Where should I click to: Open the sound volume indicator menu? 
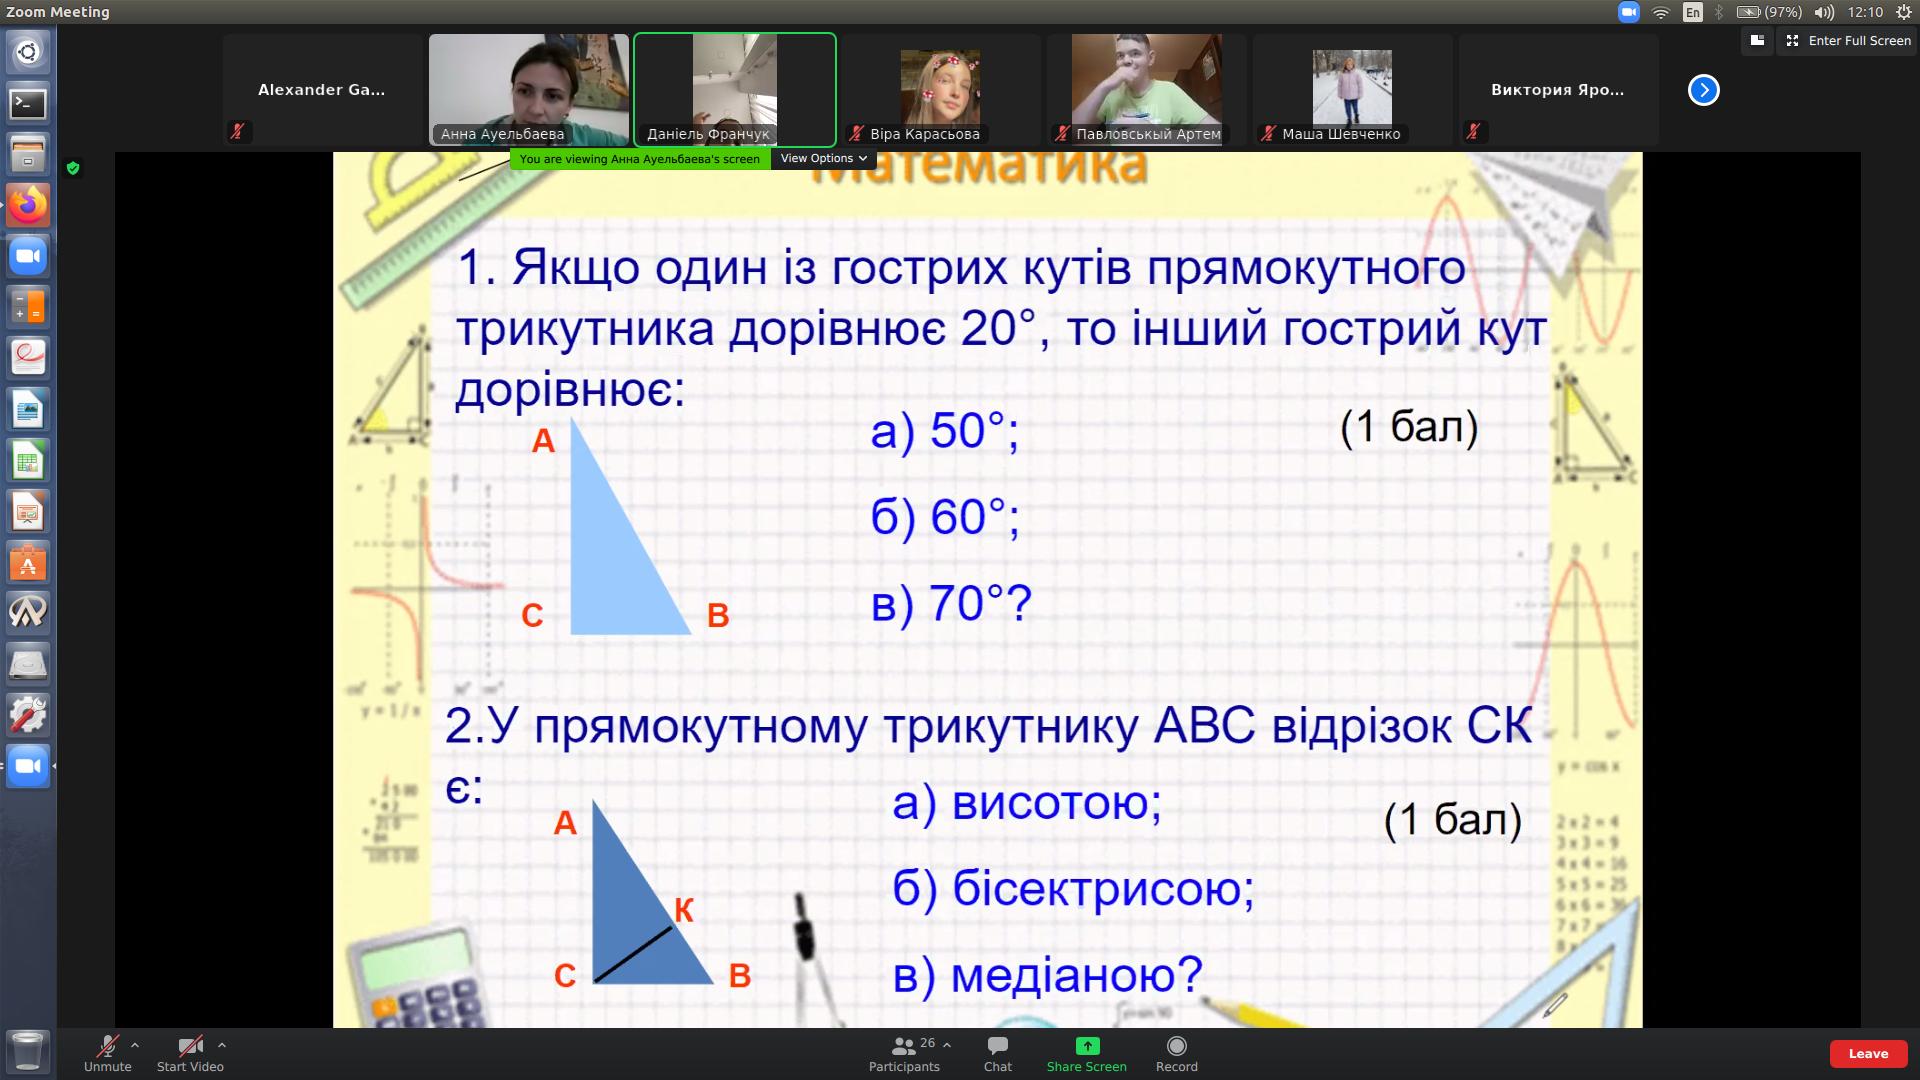tap(1824, 12)
